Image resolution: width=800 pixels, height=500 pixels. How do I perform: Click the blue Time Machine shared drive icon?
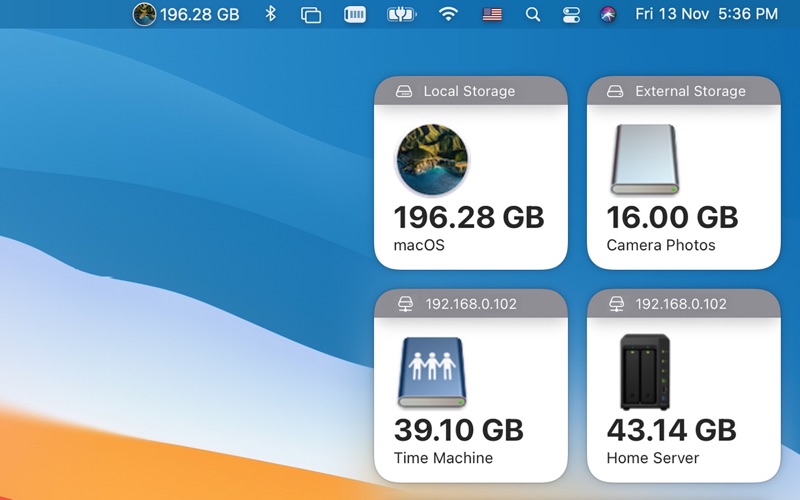[432, 372]
